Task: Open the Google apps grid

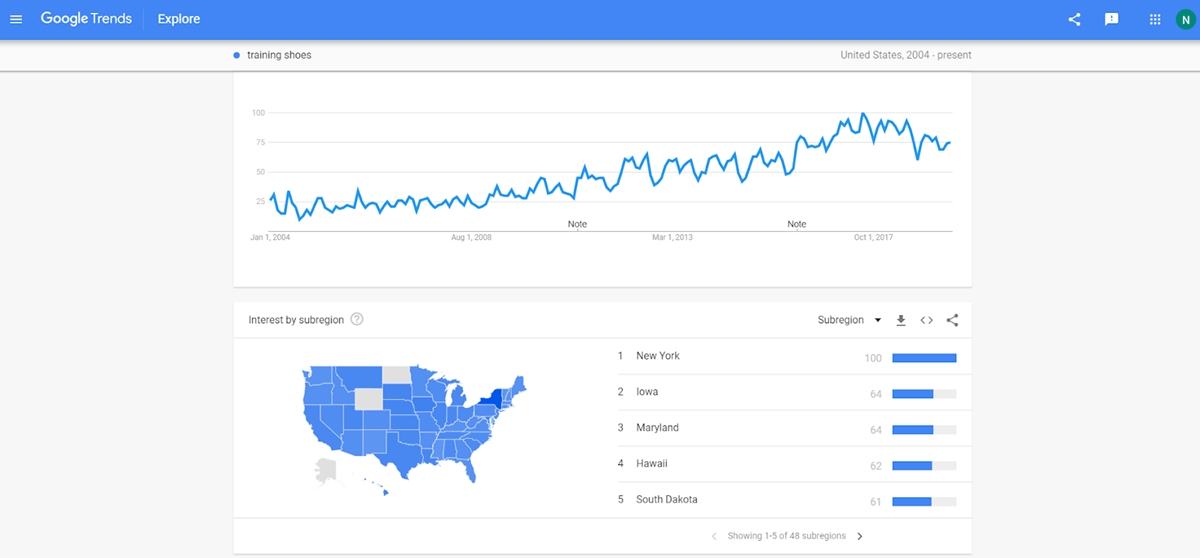Action: click(x=1155, y=19)
